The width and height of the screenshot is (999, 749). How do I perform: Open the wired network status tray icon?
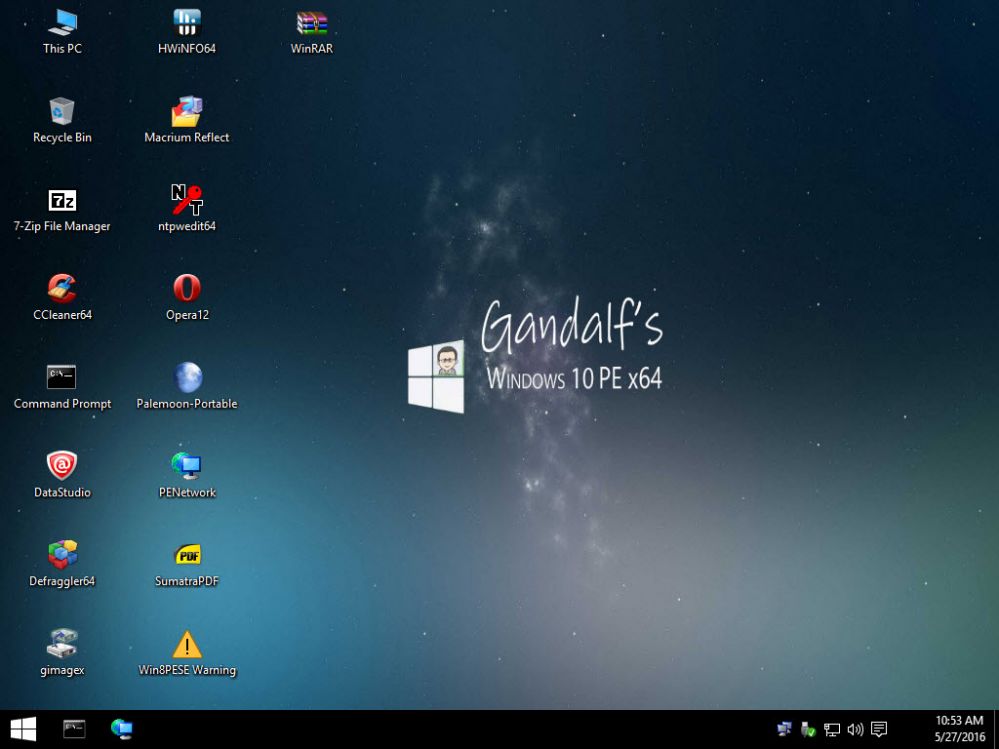click(x=831, y=729)
